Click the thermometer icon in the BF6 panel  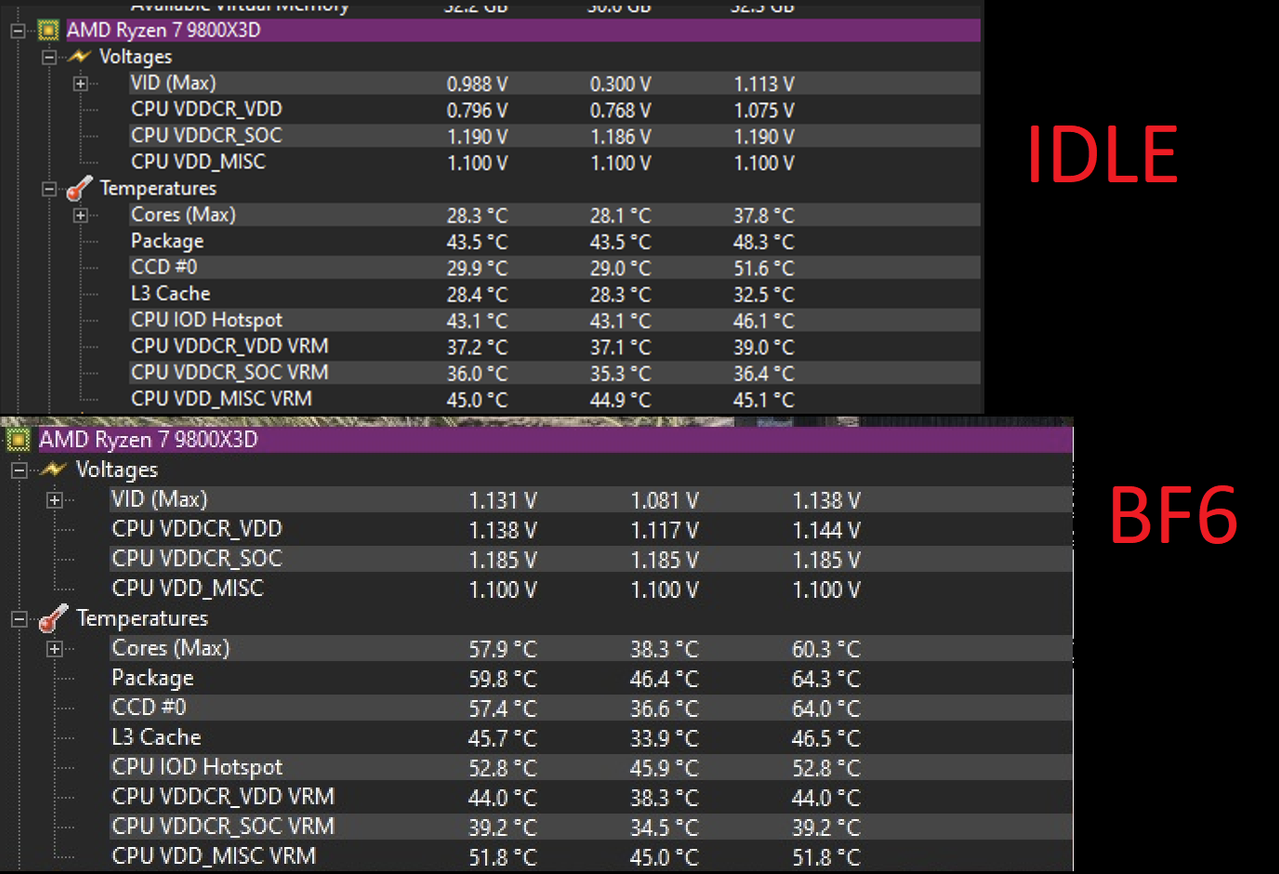click(53, 619)
